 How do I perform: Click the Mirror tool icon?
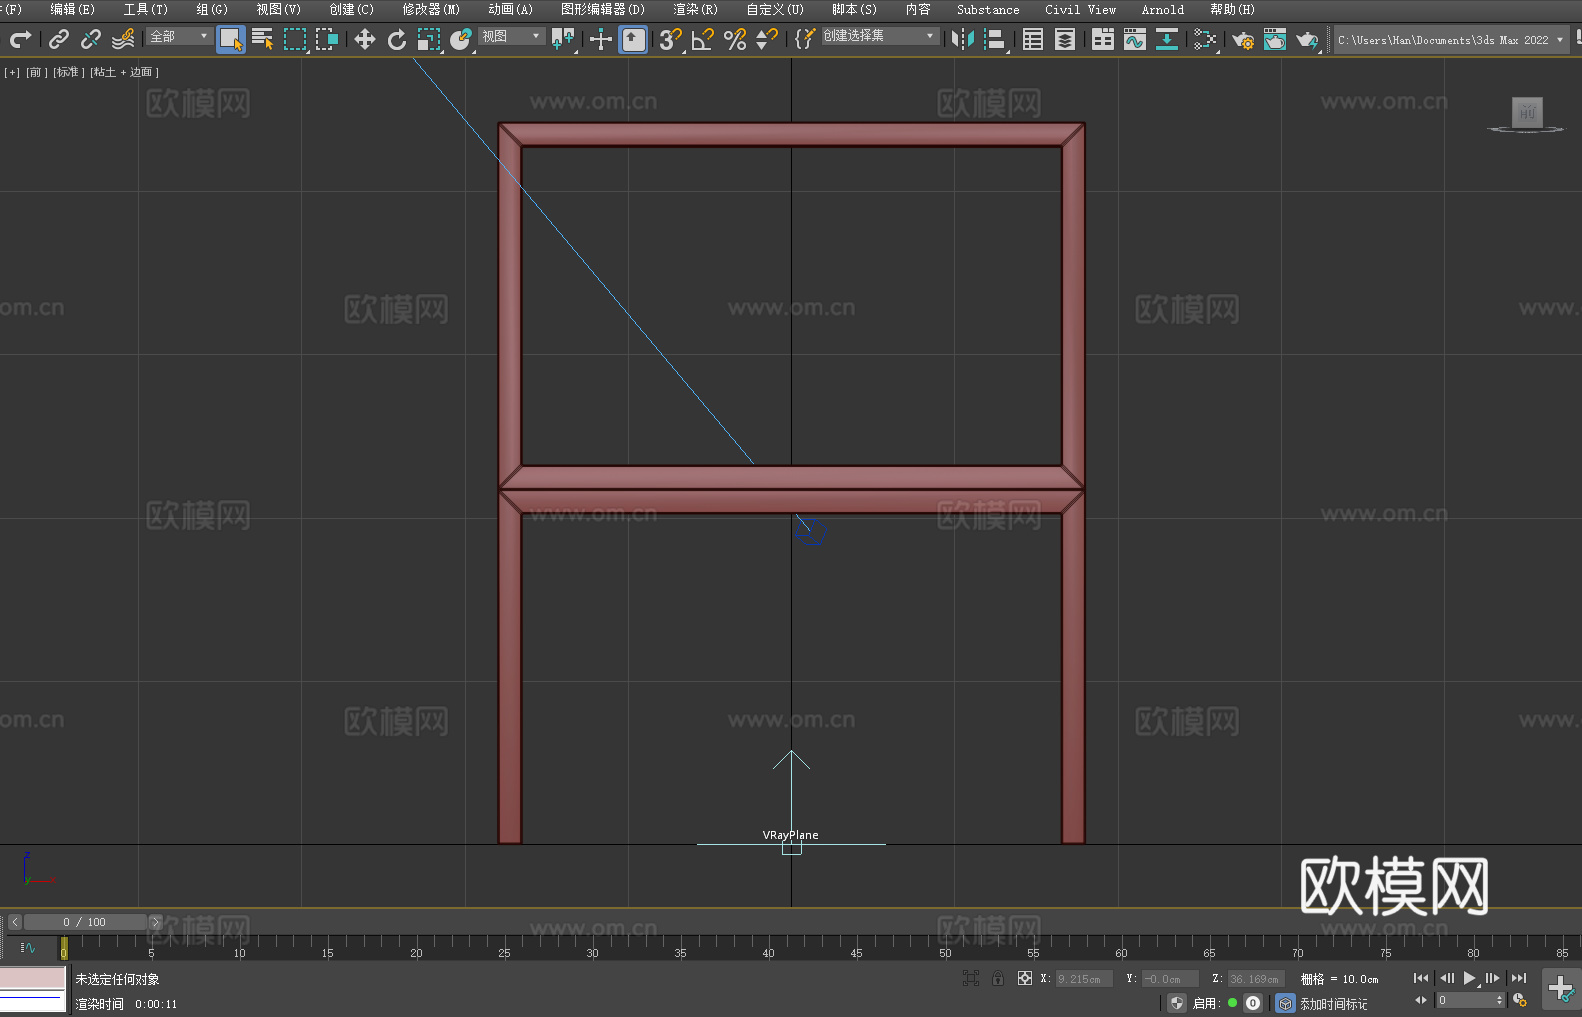(x=963, y=39)
